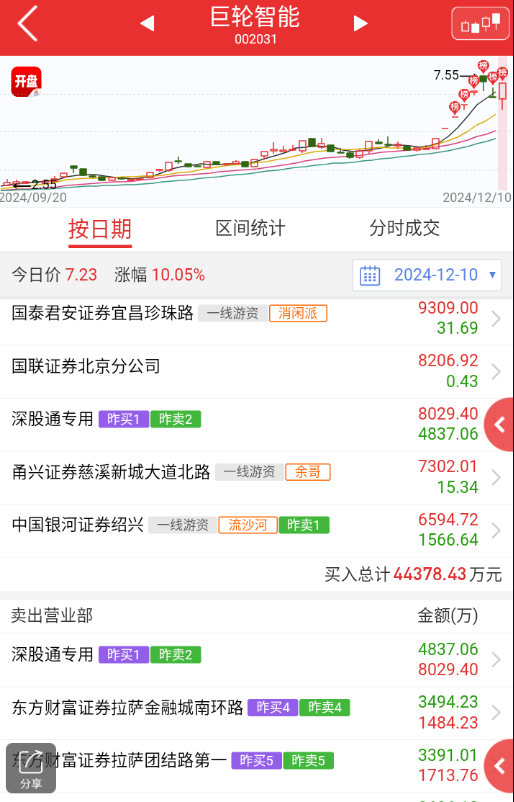Tap 一线游资 tag on 甬兴证券 row
Screen dimensions: 514x802
[x=249, y=472]
